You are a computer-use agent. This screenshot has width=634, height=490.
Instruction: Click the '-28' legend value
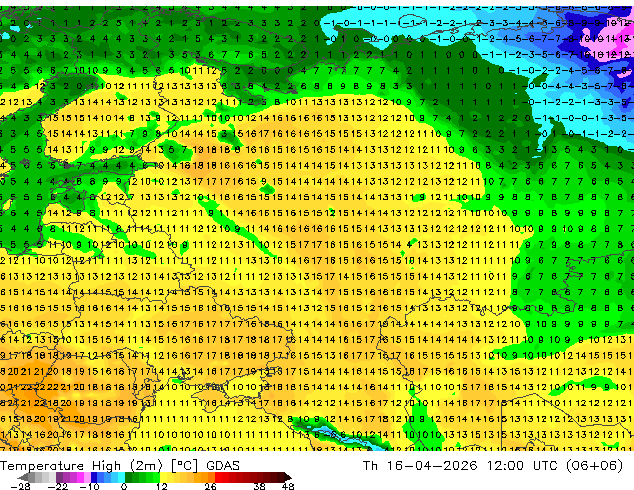click(x=20, y=486)
